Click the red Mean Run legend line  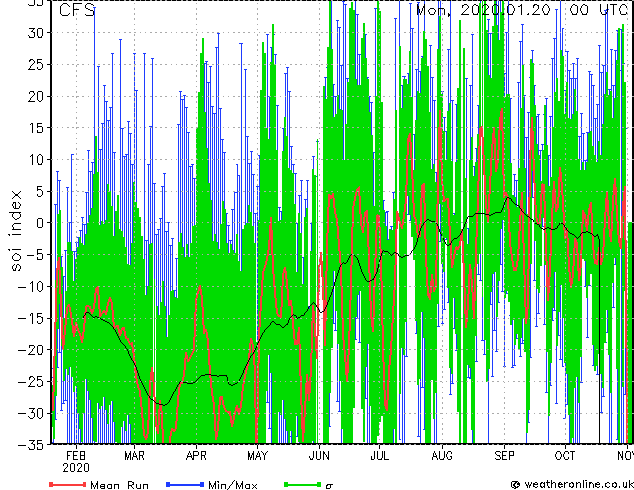point(68,484)
